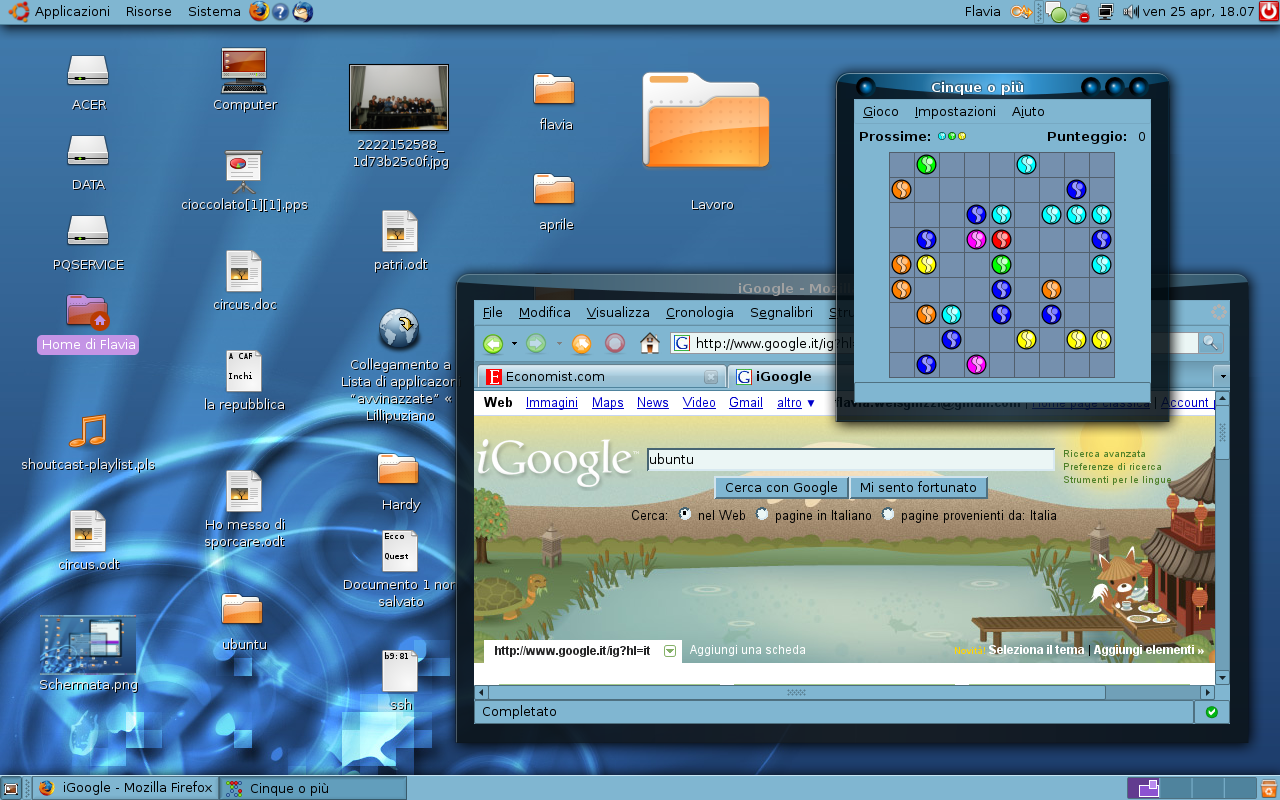Open the Segnalibri menu in Firefox
This screenshot has height=800, width=1280.
[x=781, y=313]
